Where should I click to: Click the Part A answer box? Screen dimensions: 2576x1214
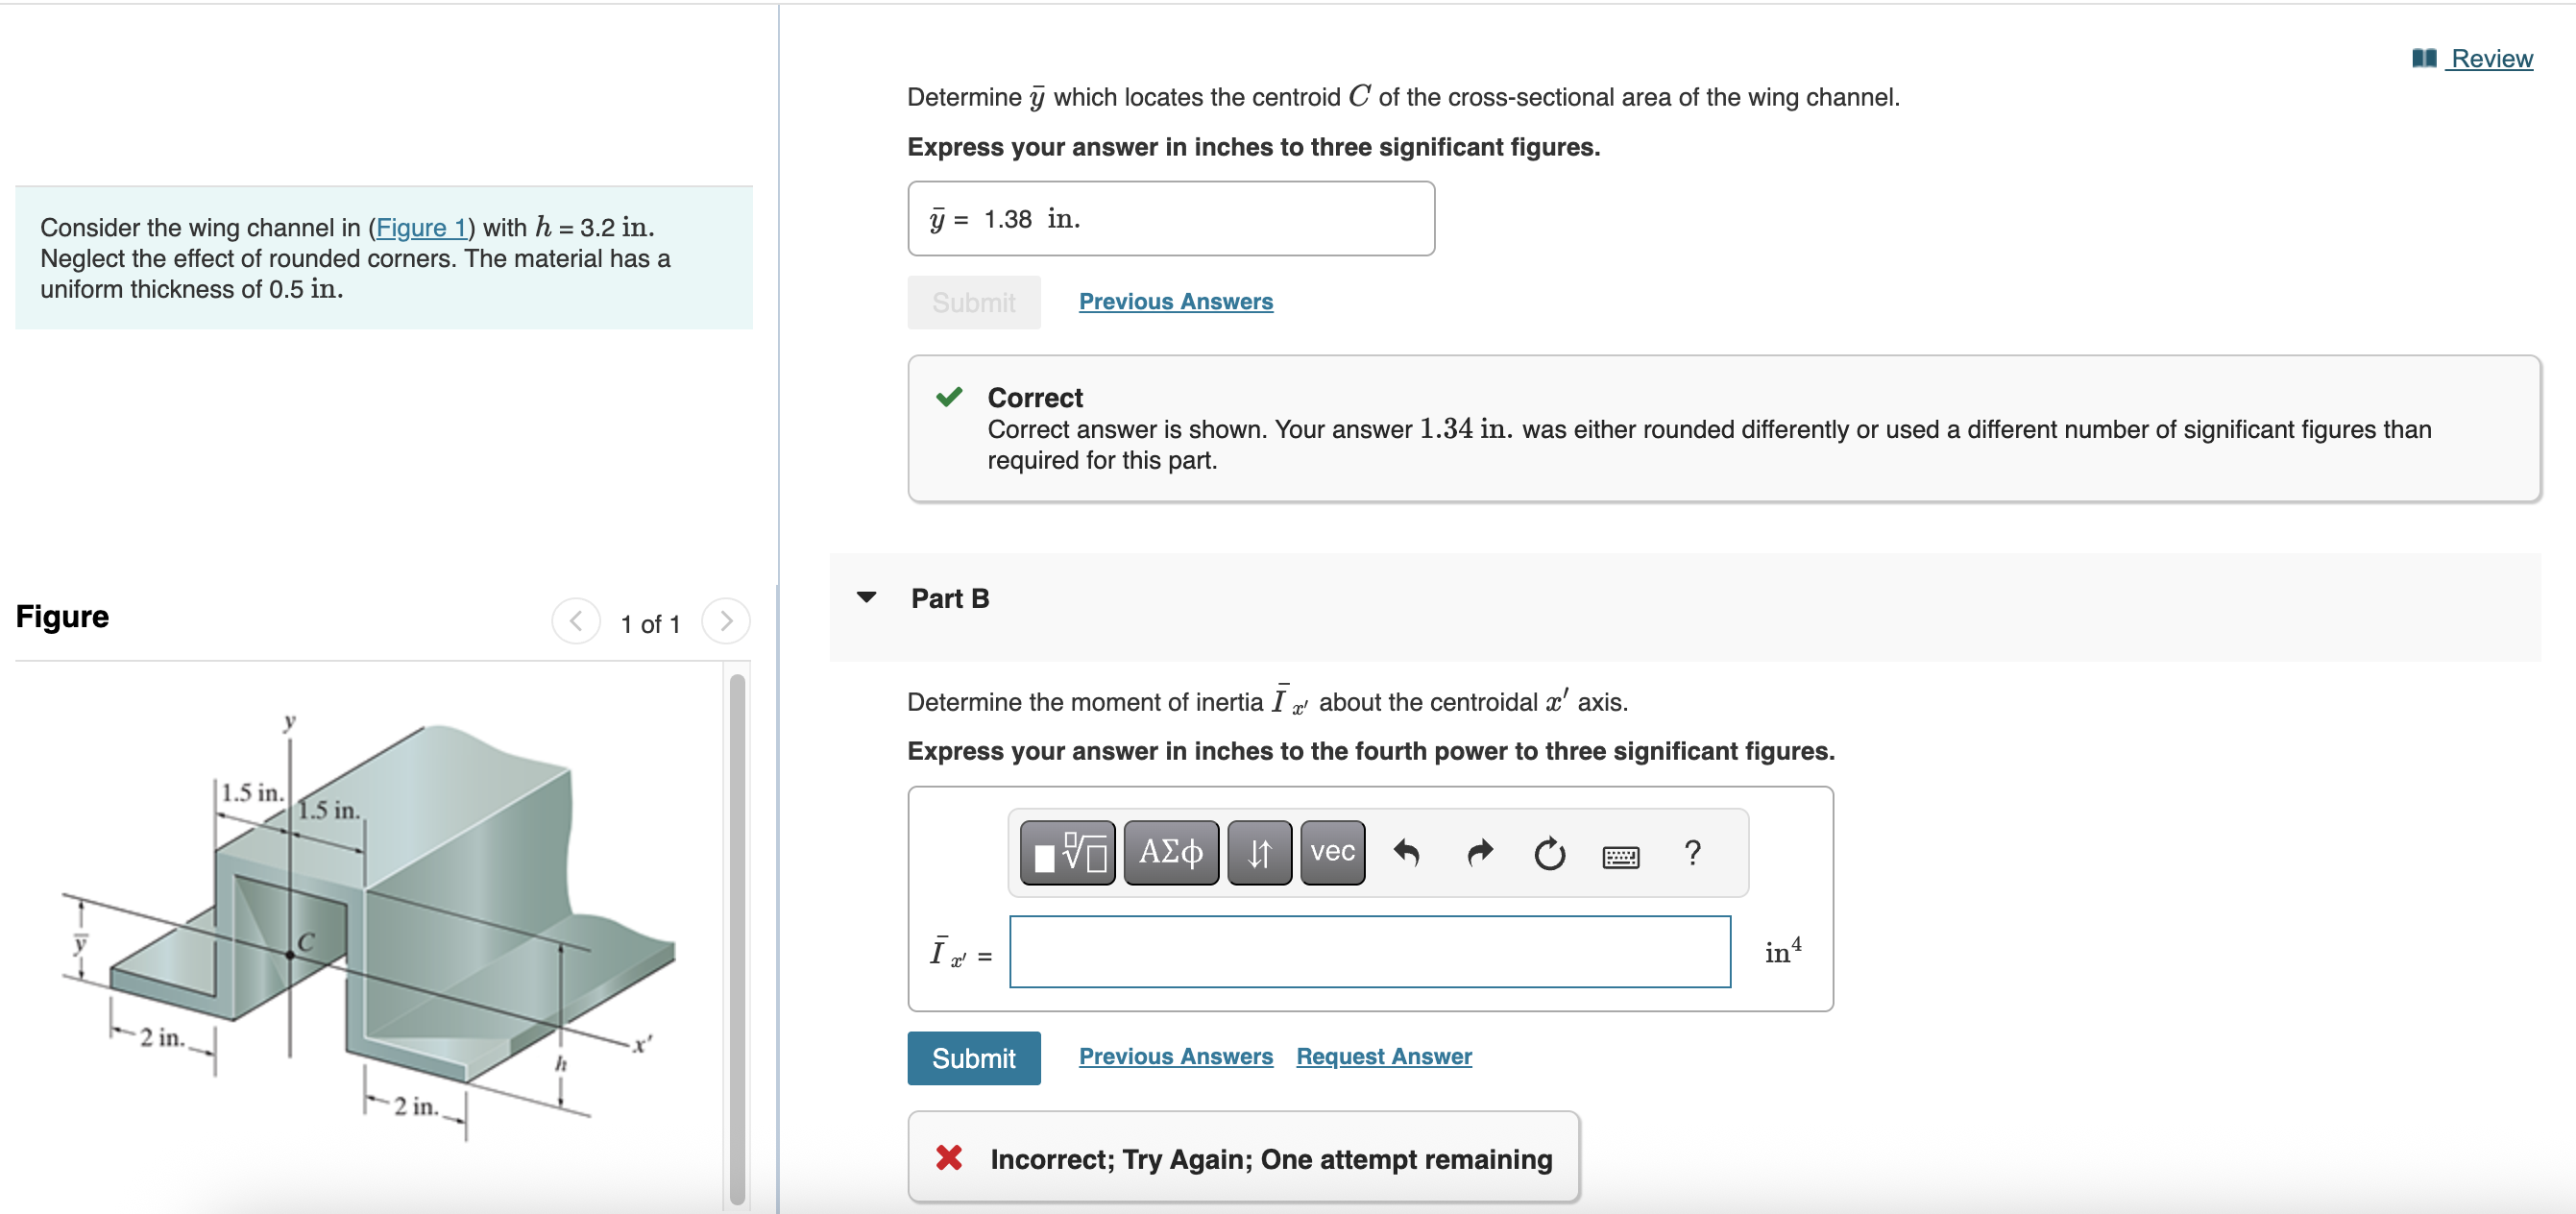pos(1170,219)
